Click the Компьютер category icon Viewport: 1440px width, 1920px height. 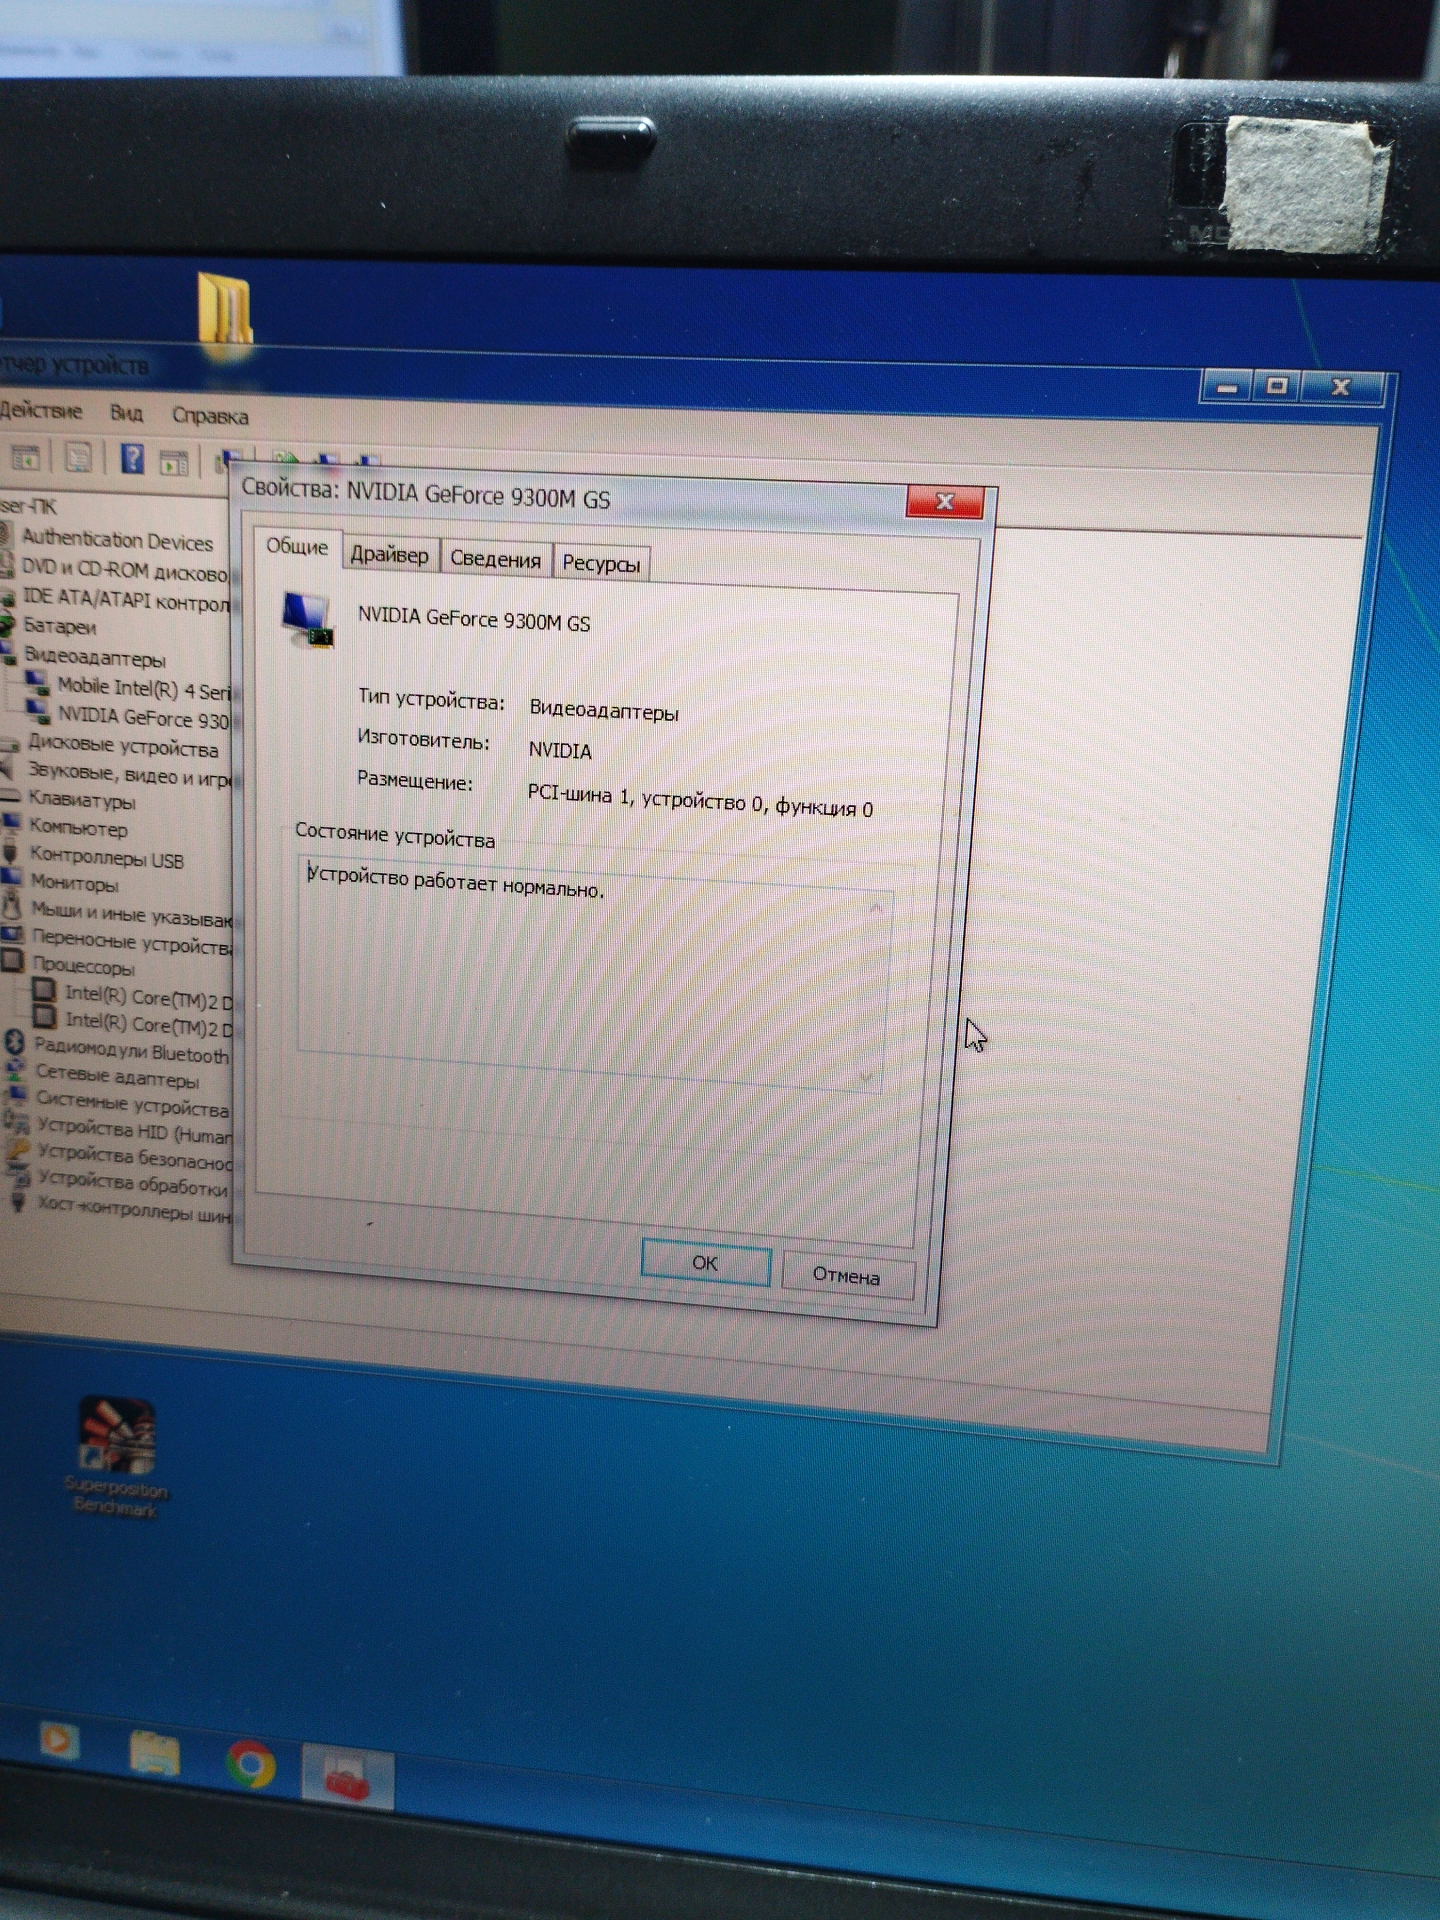10,824
